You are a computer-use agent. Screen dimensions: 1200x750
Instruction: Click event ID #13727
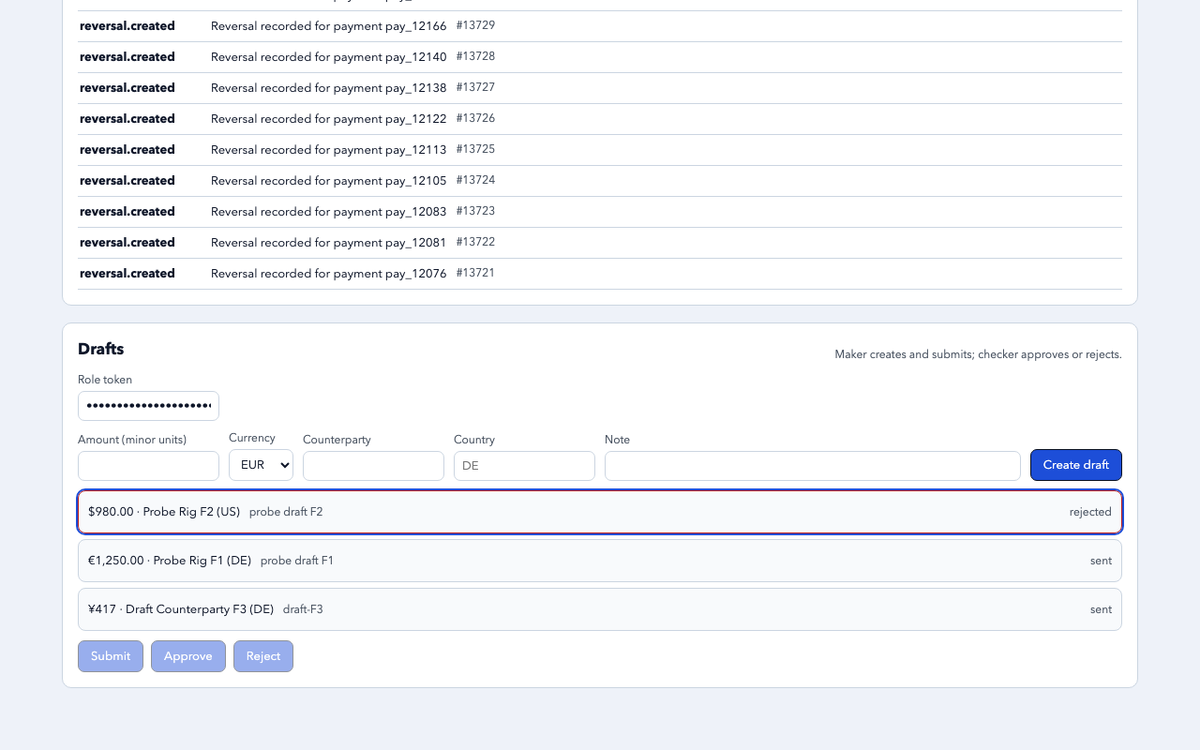click(476, 87)
